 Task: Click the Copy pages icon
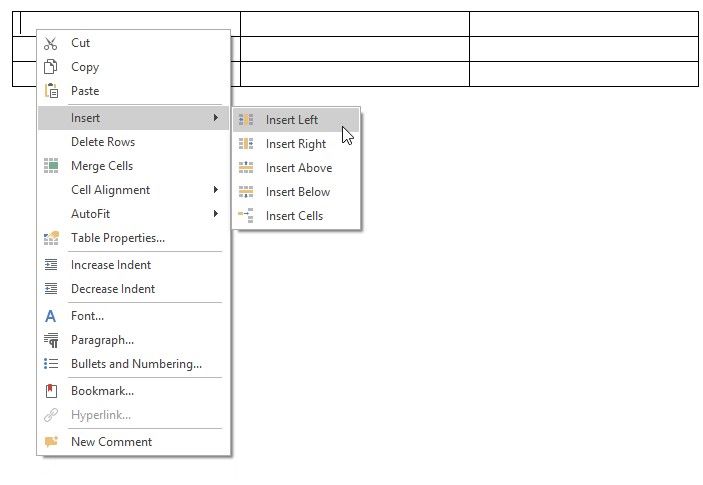(51, 67)
